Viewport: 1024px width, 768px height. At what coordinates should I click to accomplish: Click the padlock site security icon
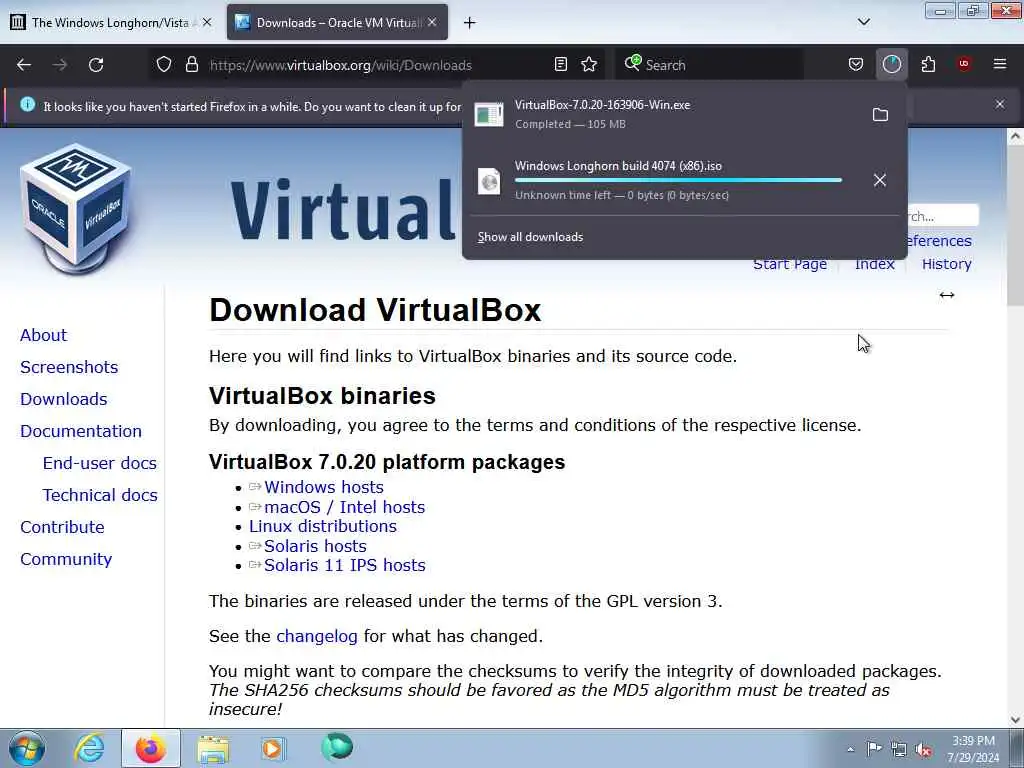pos(191,65)
